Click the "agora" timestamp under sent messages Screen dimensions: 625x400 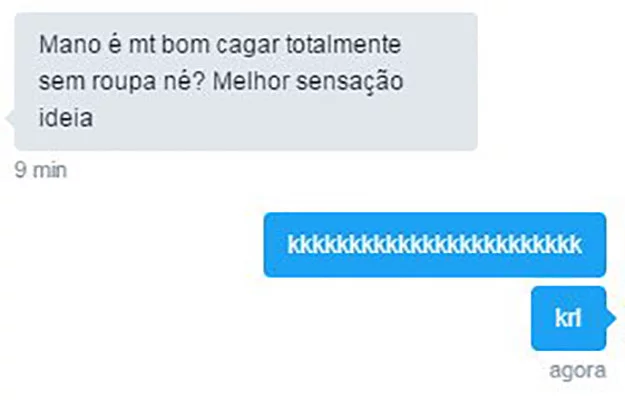[x=578, y=371]
